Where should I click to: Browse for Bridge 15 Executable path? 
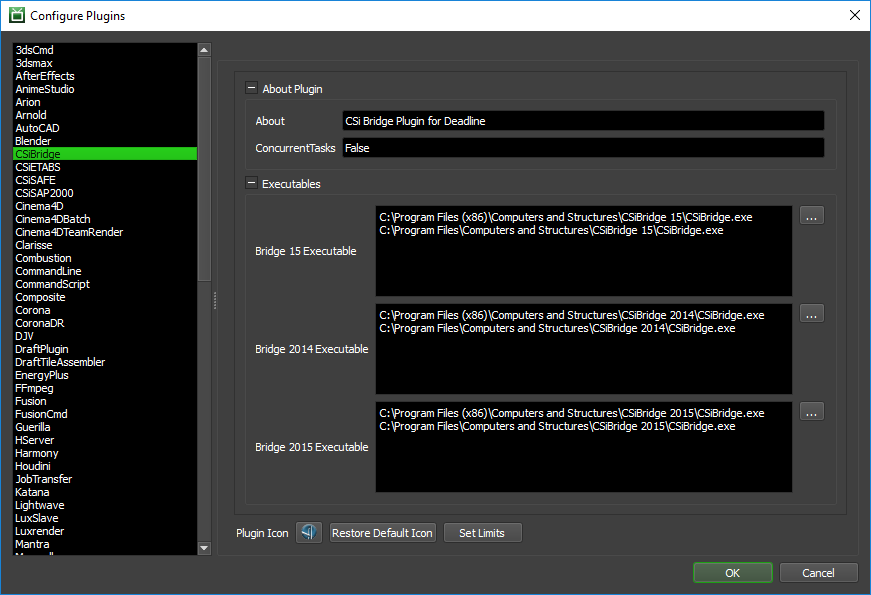811,216
